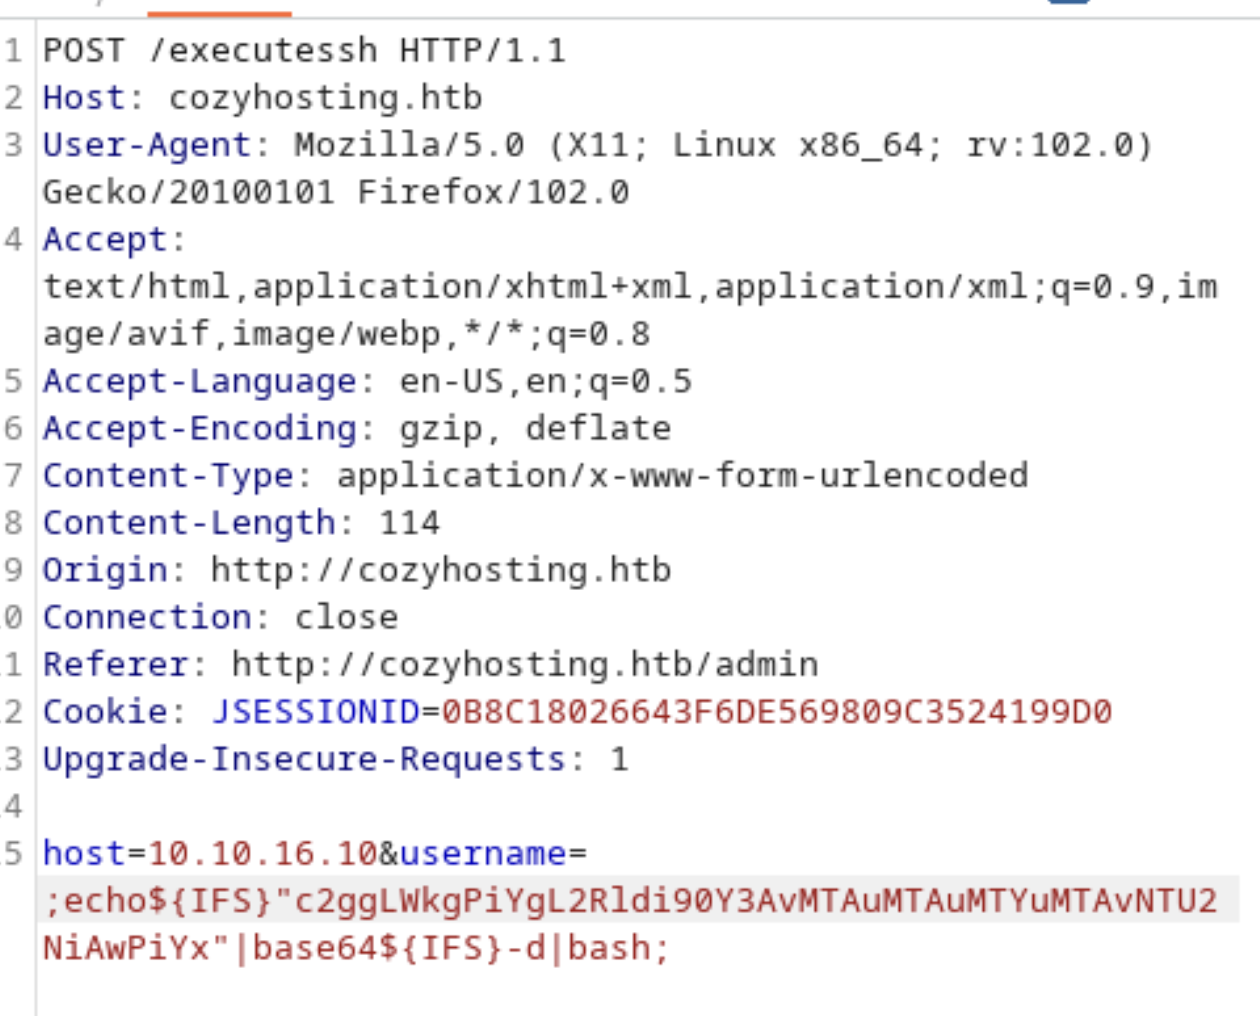Click the Origin header name
The image size is (1260, 1016).
[x=105, y=570]
